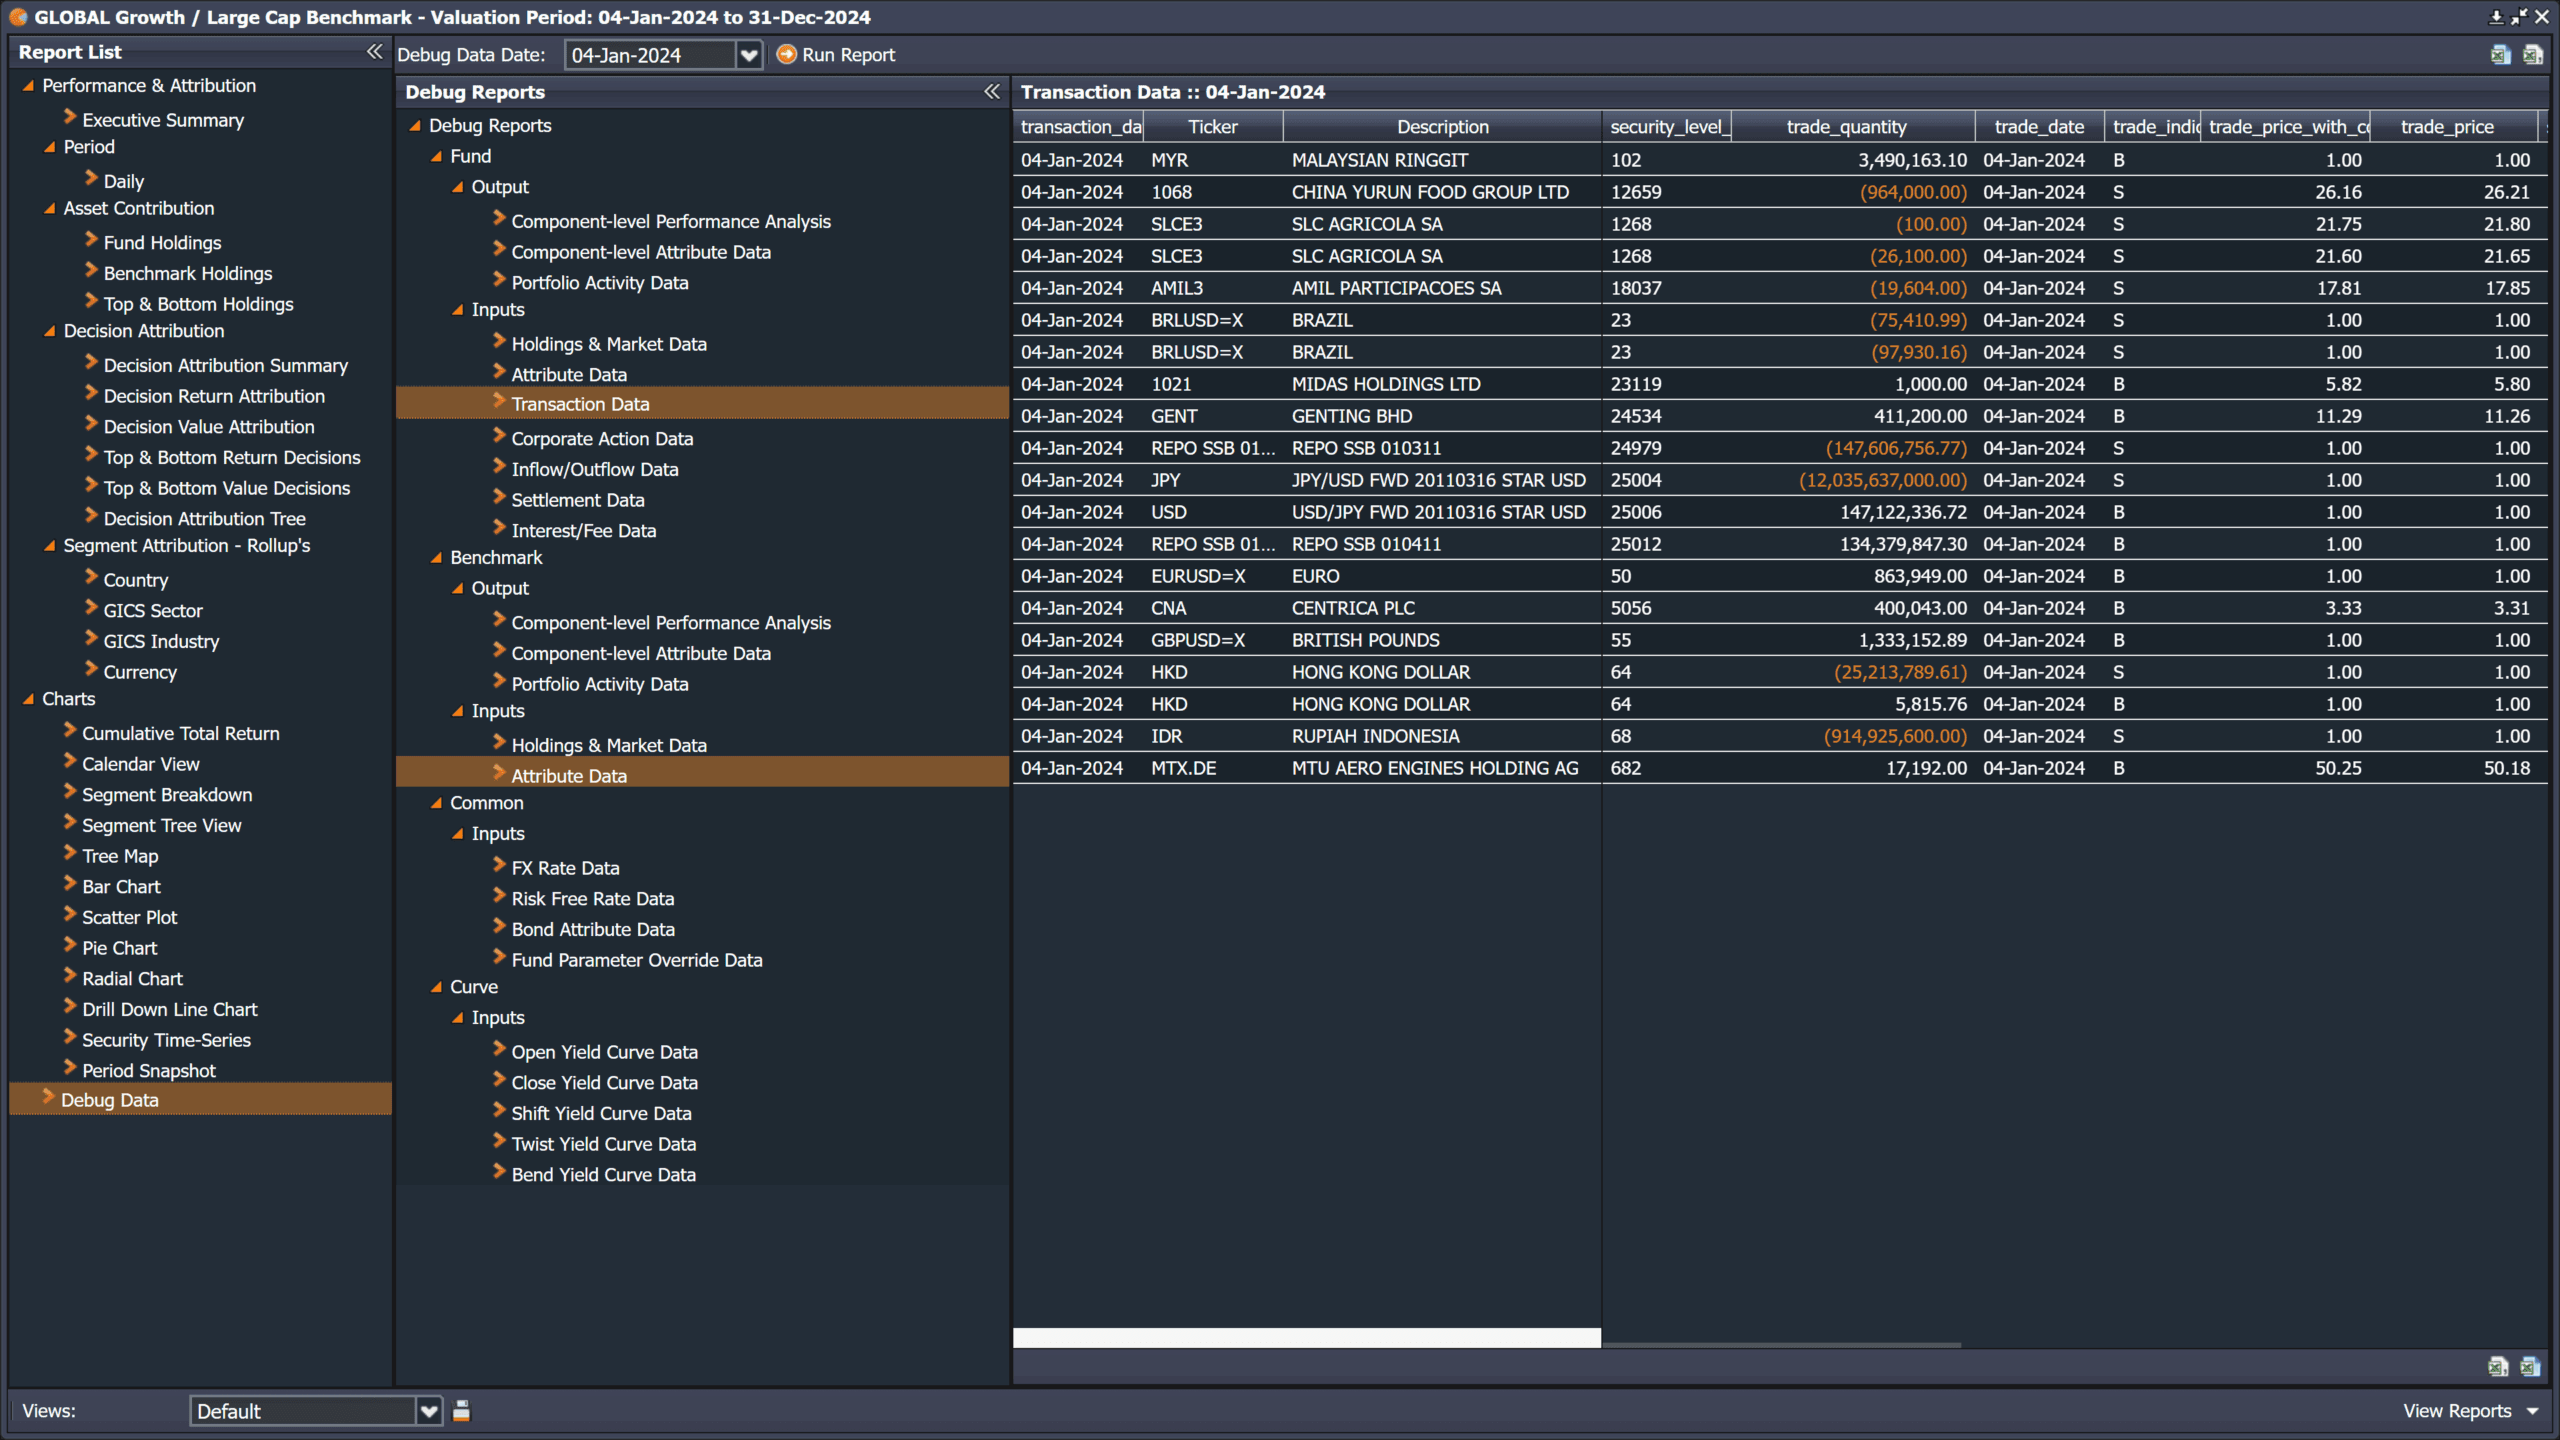Click the arrow icon beside Tree Map

[70, 853]
